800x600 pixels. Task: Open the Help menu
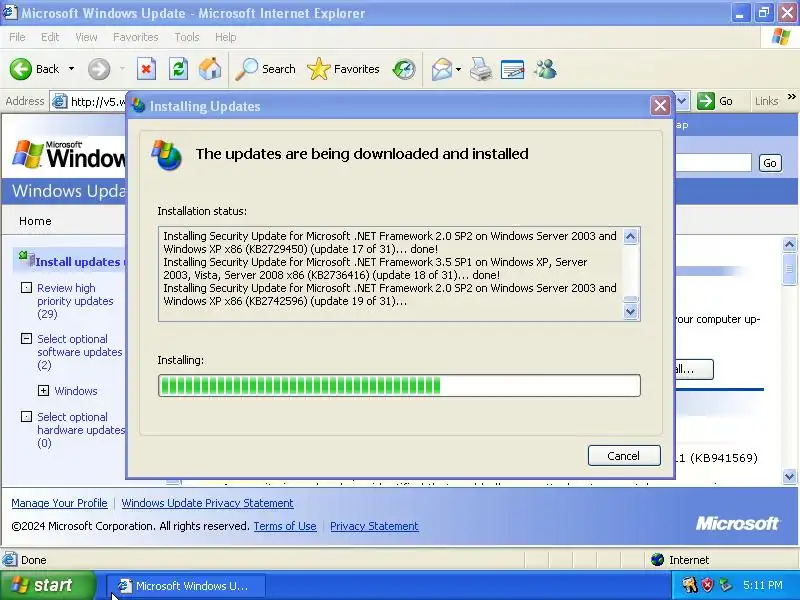[226, 37]
